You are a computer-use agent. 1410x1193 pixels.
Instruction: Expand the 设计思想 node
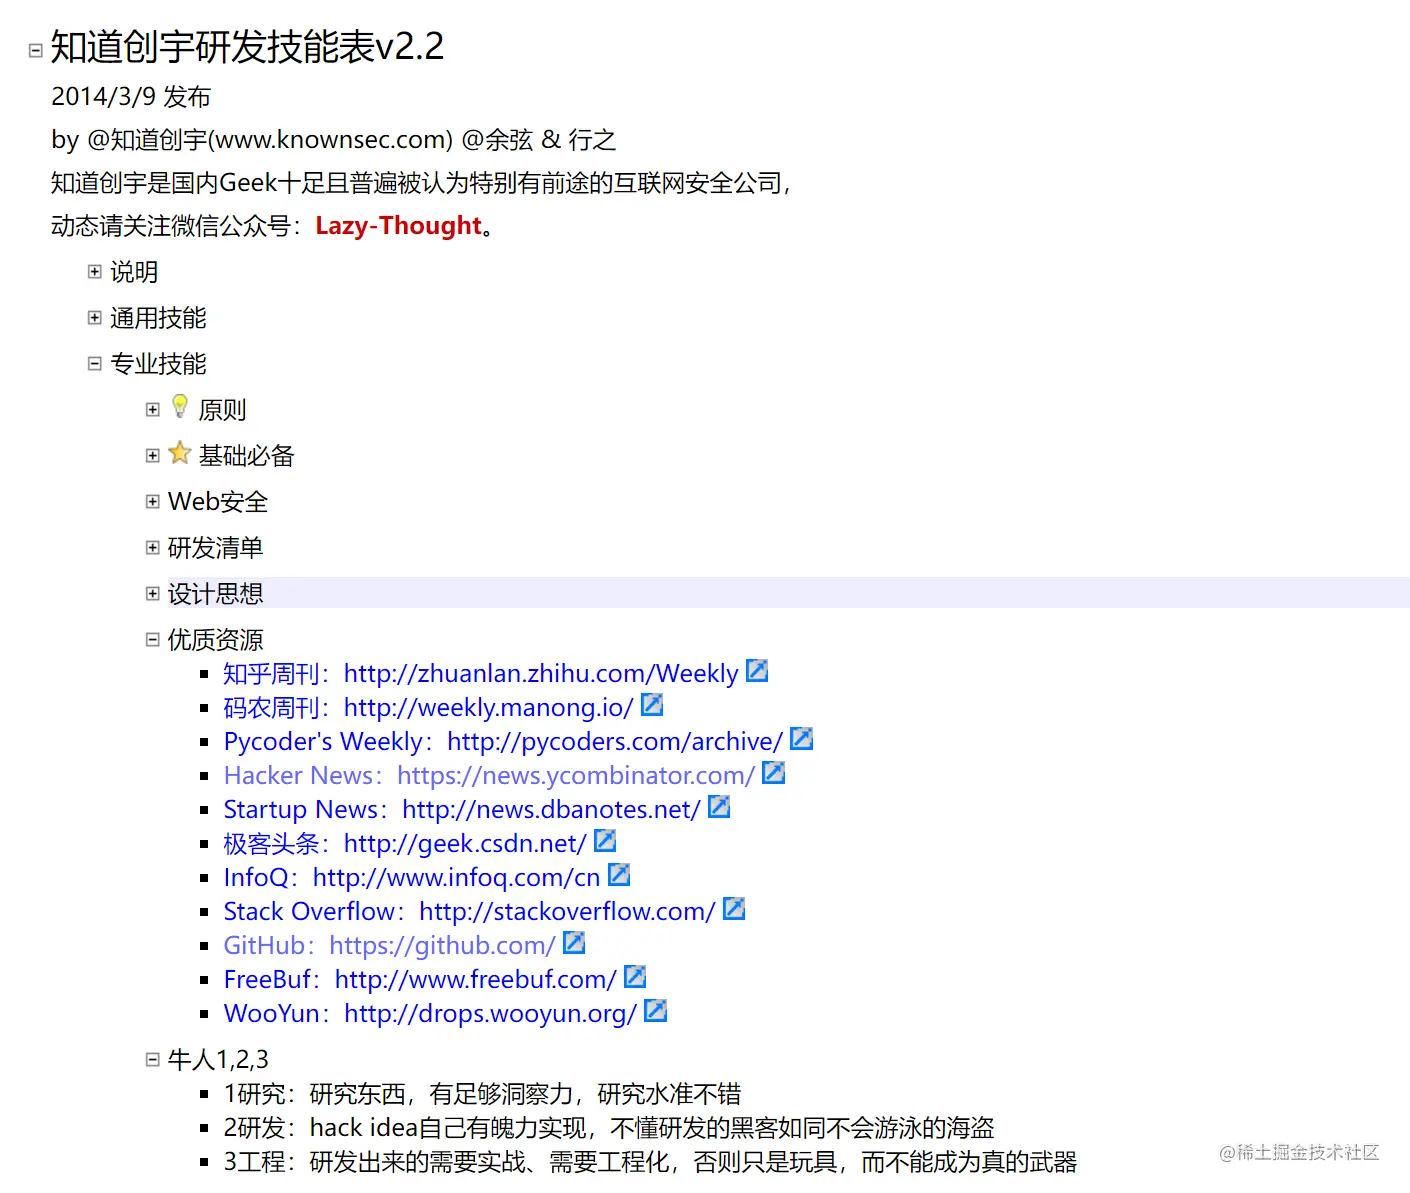tap(153, 593)
